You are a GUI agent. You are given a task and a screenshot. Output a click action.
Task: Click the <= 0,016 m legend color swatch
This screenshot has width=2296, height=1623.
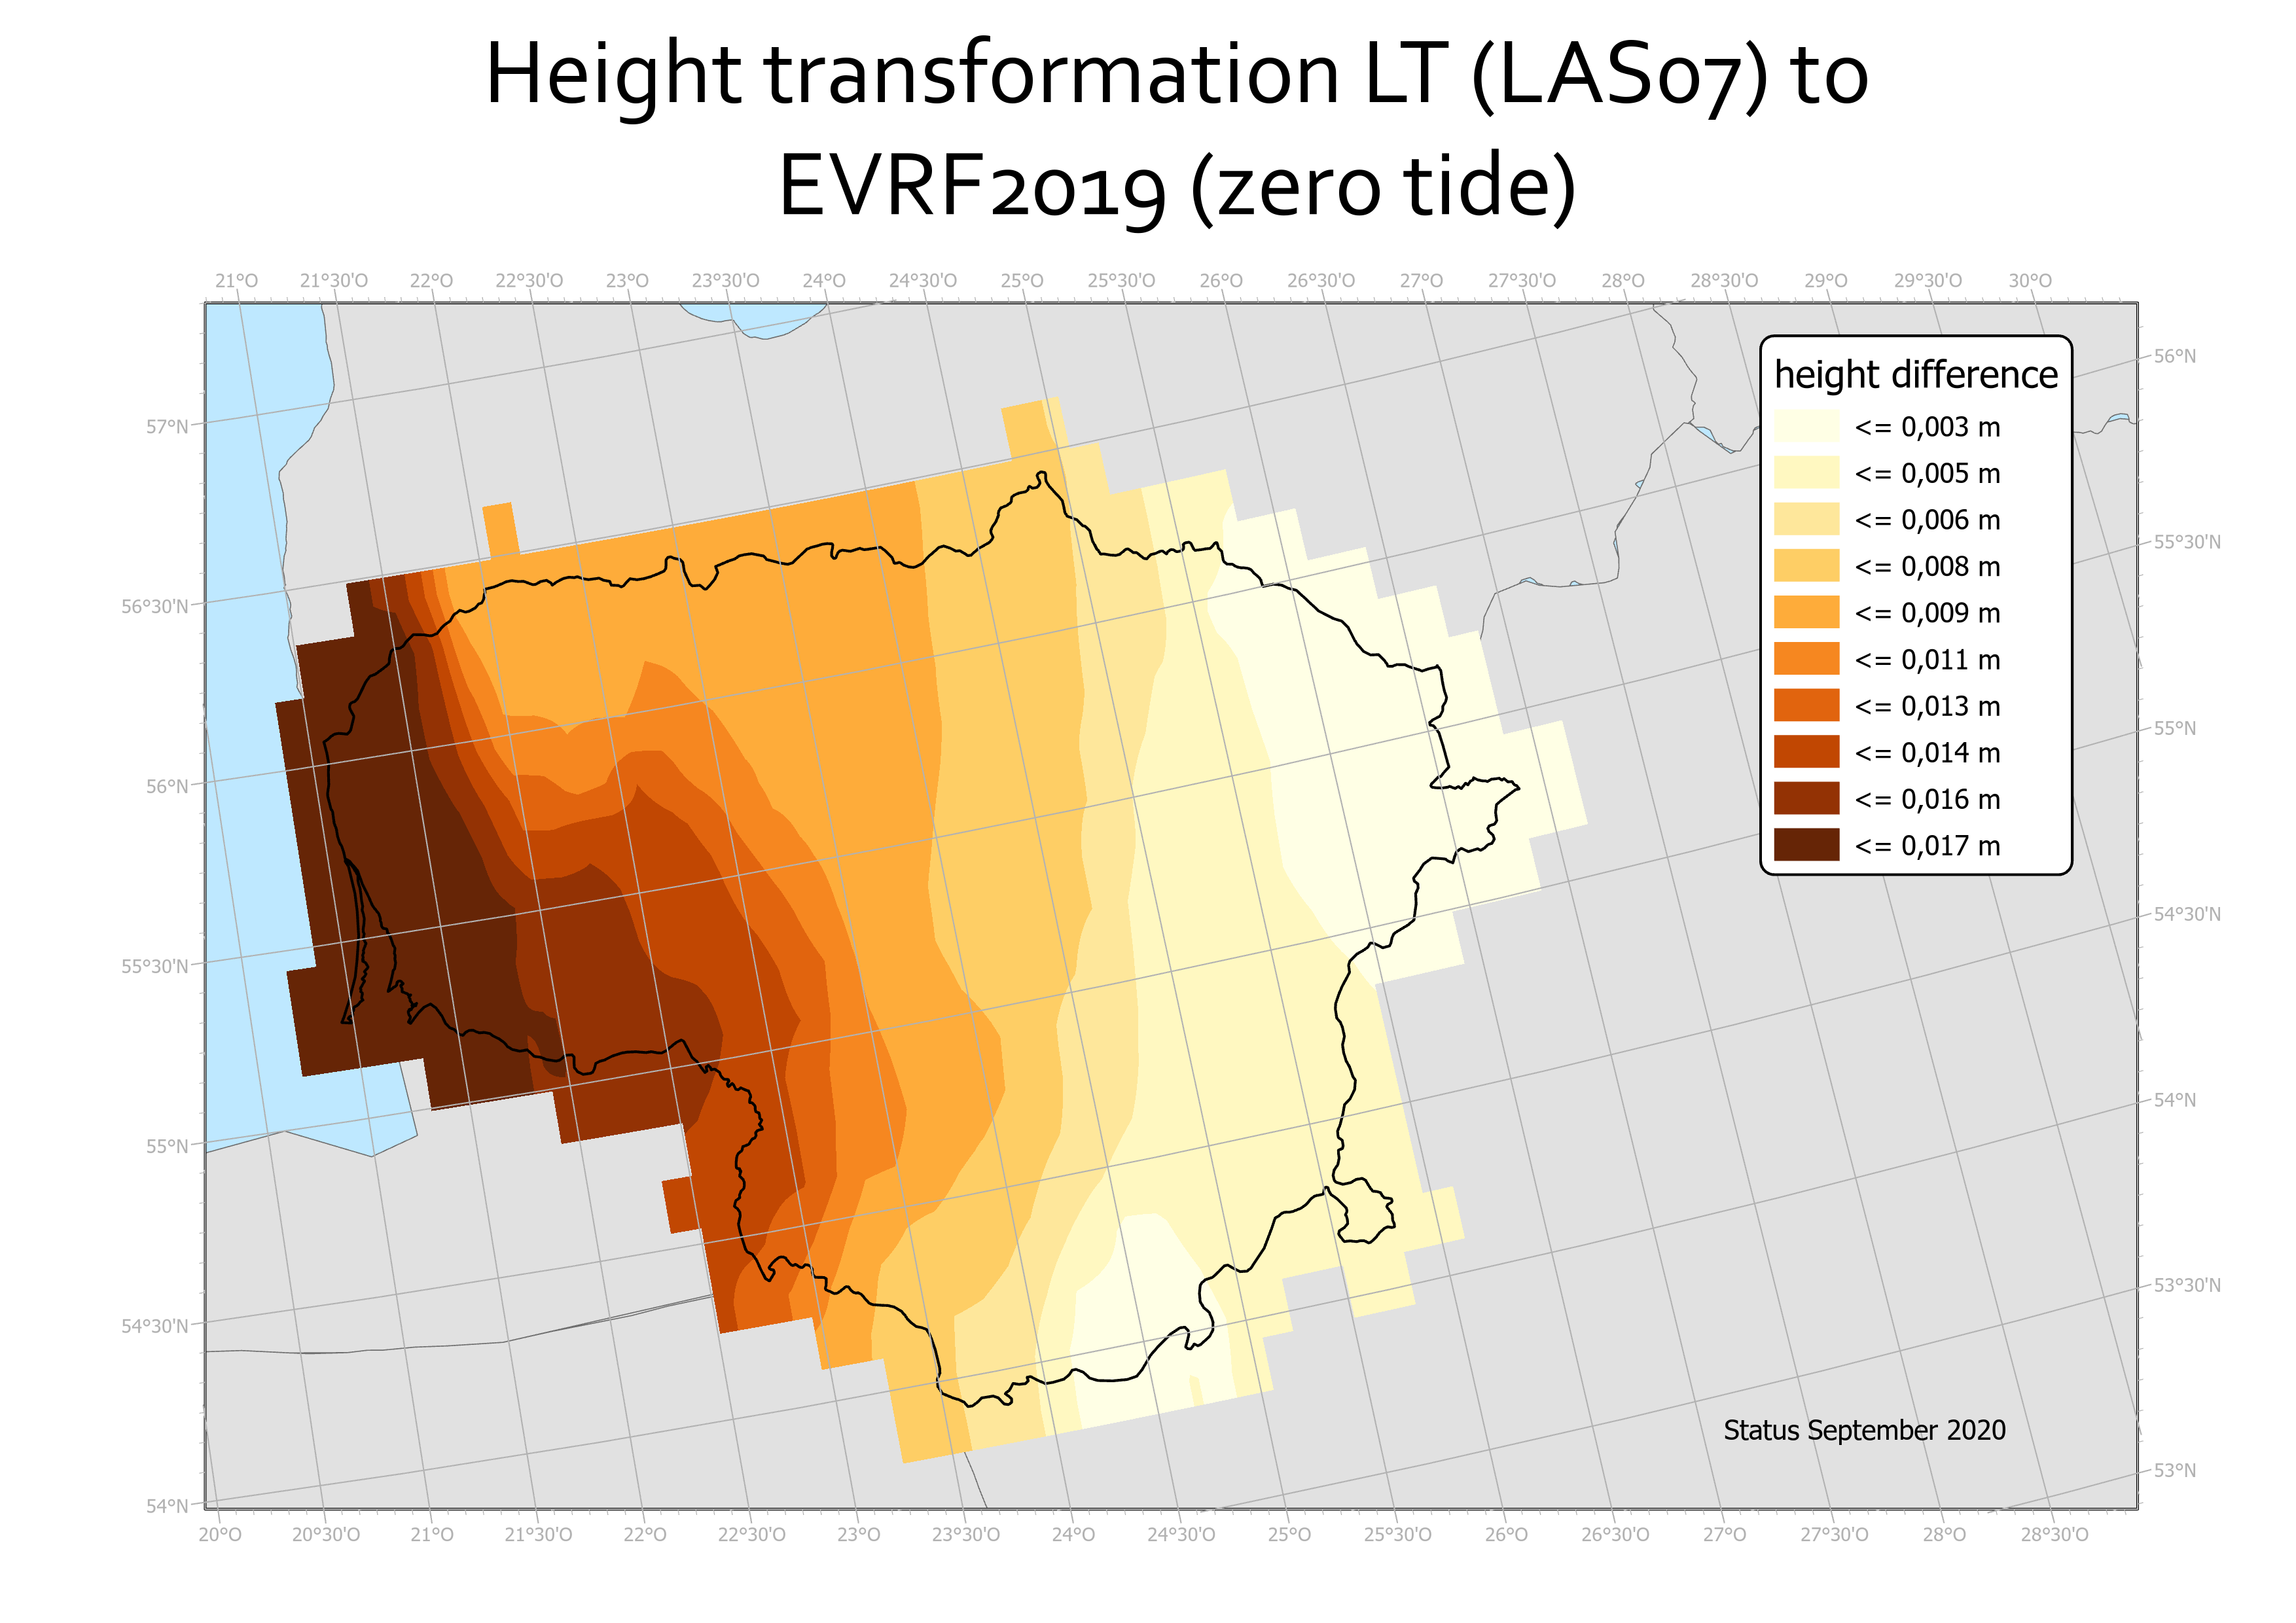1806,798
